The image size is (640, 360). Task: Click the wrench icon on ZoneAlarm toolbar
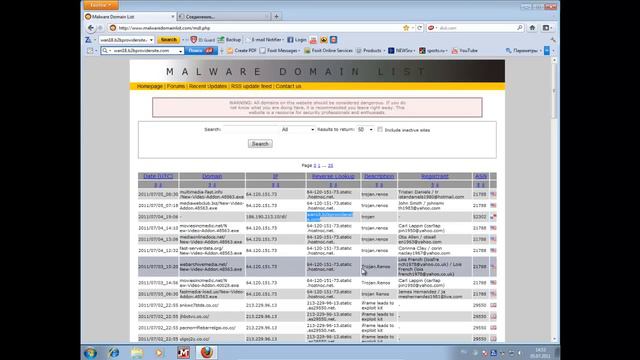click(x=553, y=40)
